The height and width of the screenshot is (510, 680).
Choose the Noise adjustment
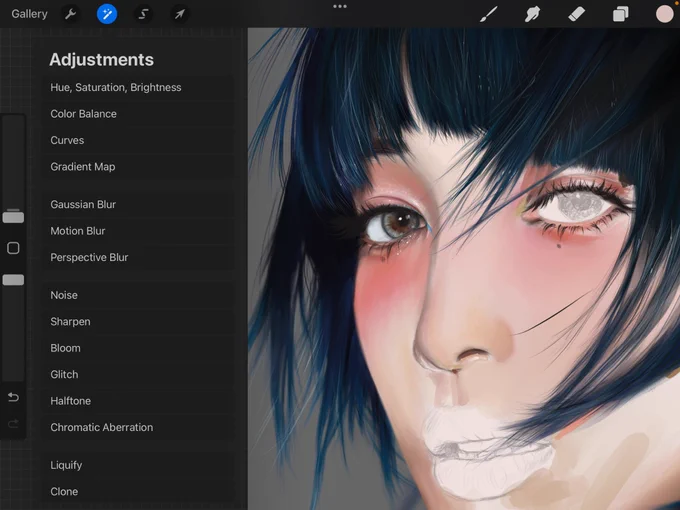[x=138, y=295]
